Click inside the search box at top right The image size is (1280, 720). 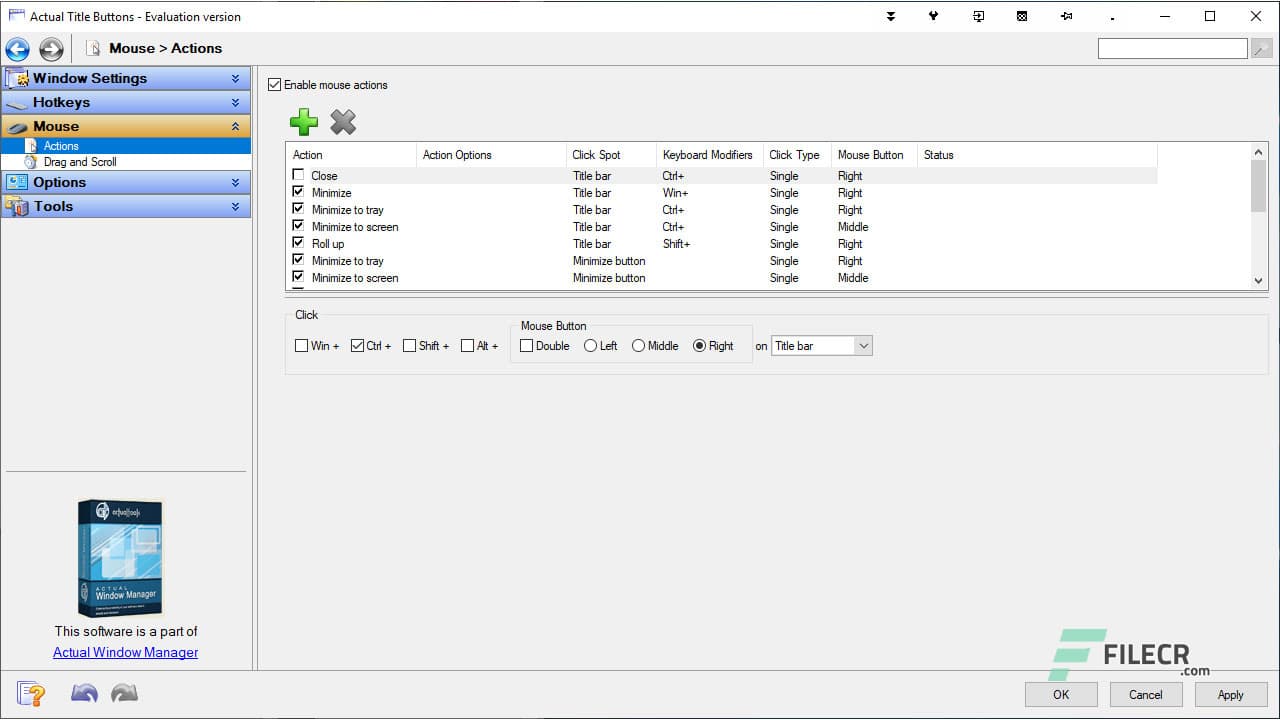(x=1172, y=47)
